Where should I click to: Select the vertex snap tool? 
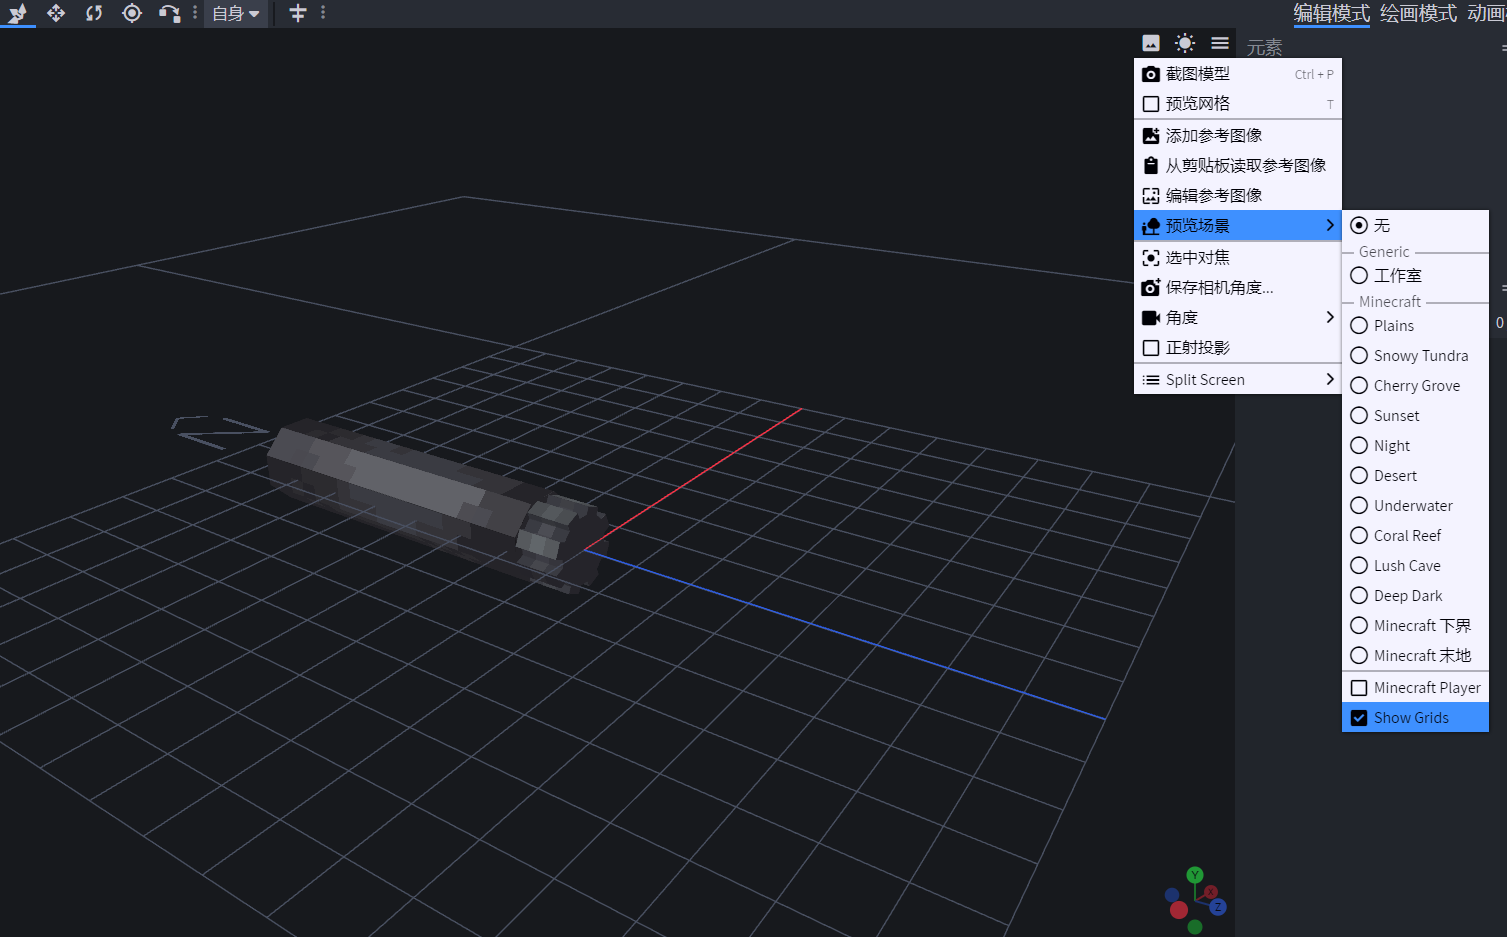(x=170, y=13)
